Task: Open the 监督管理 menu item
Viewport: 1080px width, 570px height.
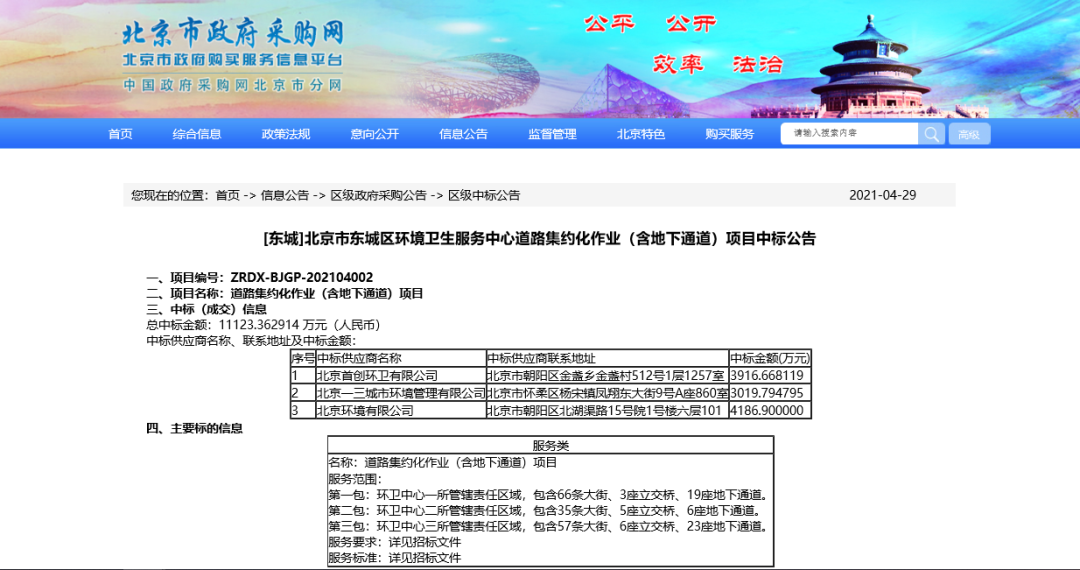Action: click(x=552, y=134)
